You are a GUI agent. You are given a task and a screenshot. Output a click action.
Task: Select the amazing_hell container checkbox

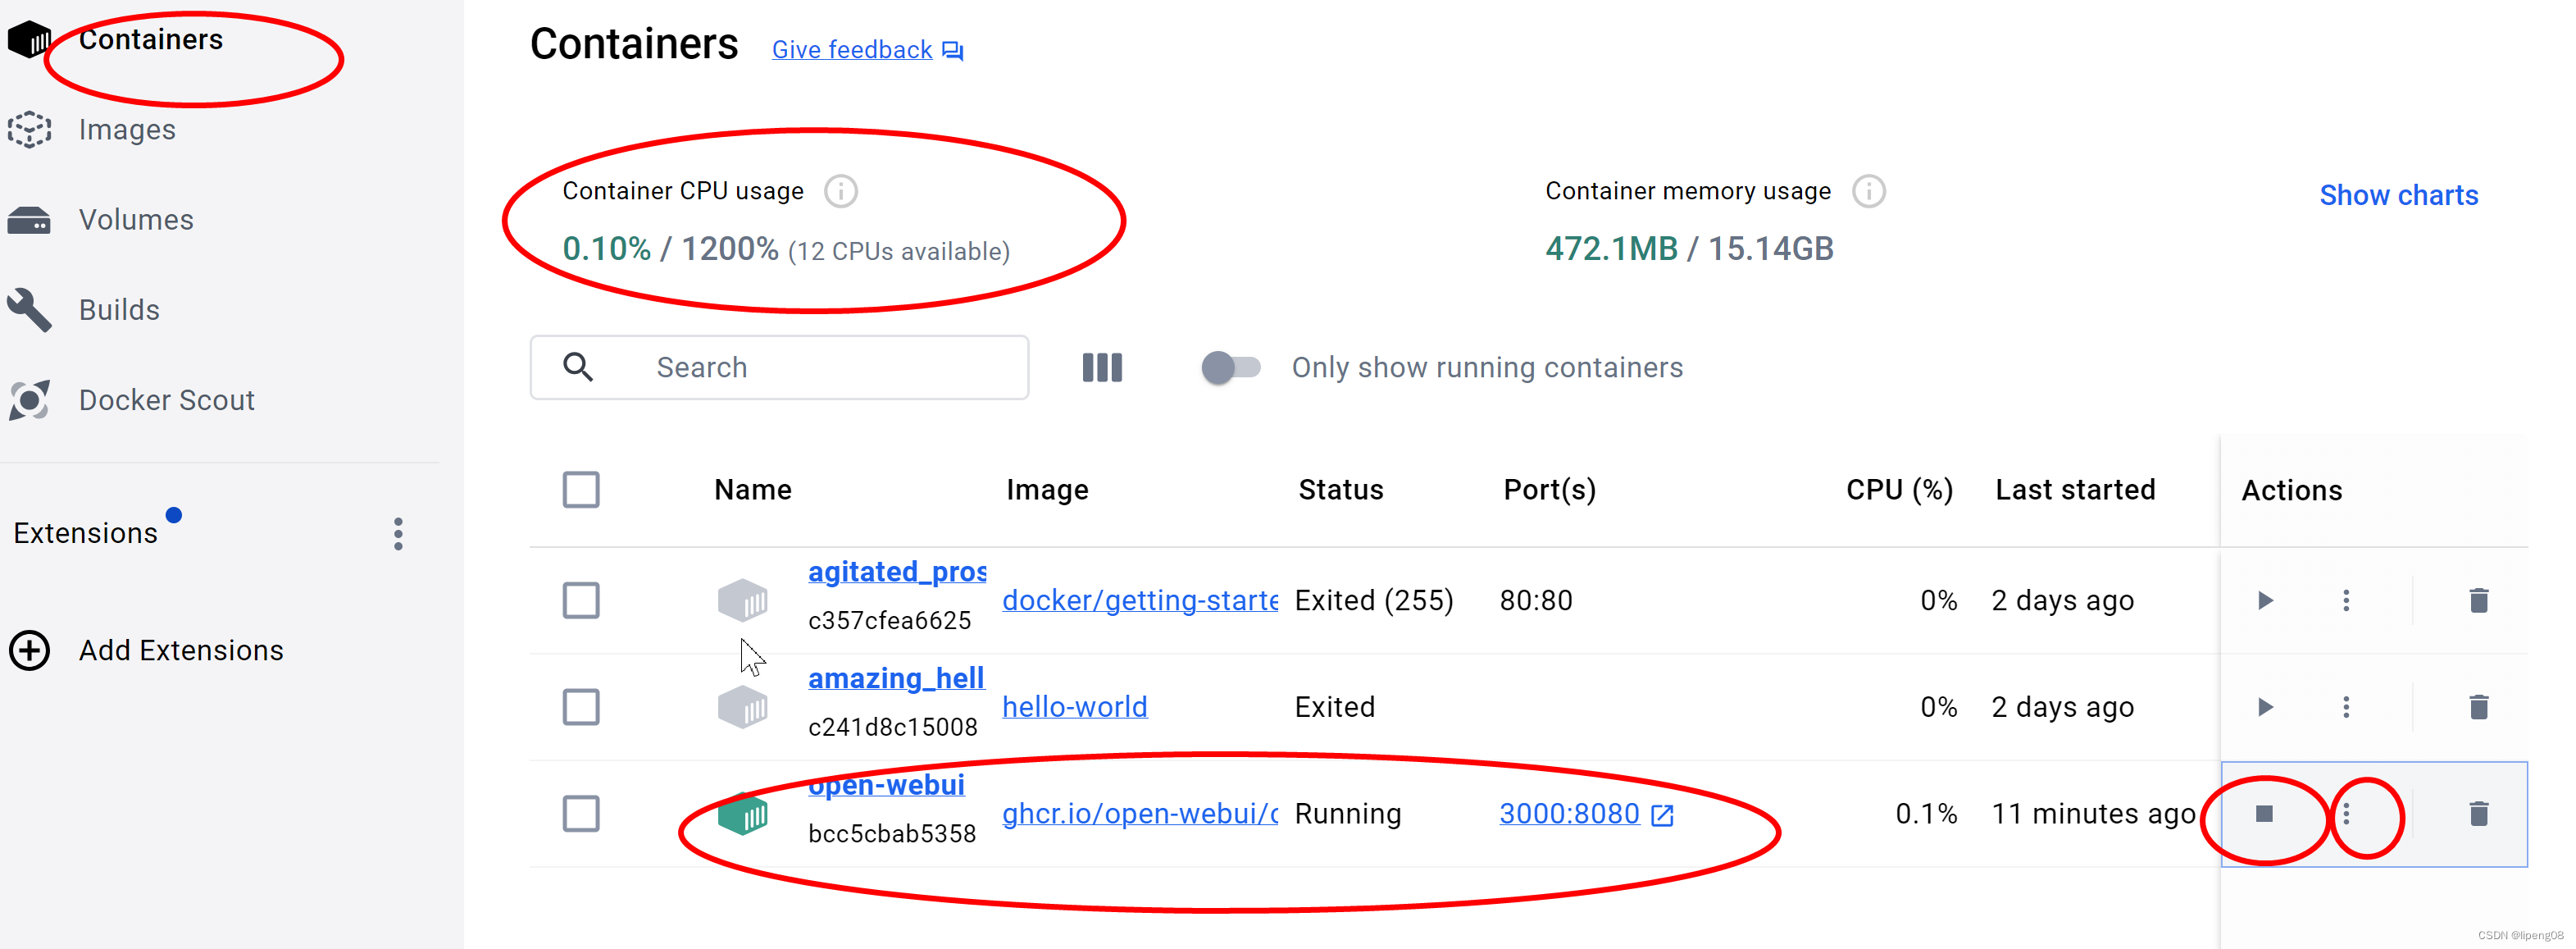click(581, 707)
